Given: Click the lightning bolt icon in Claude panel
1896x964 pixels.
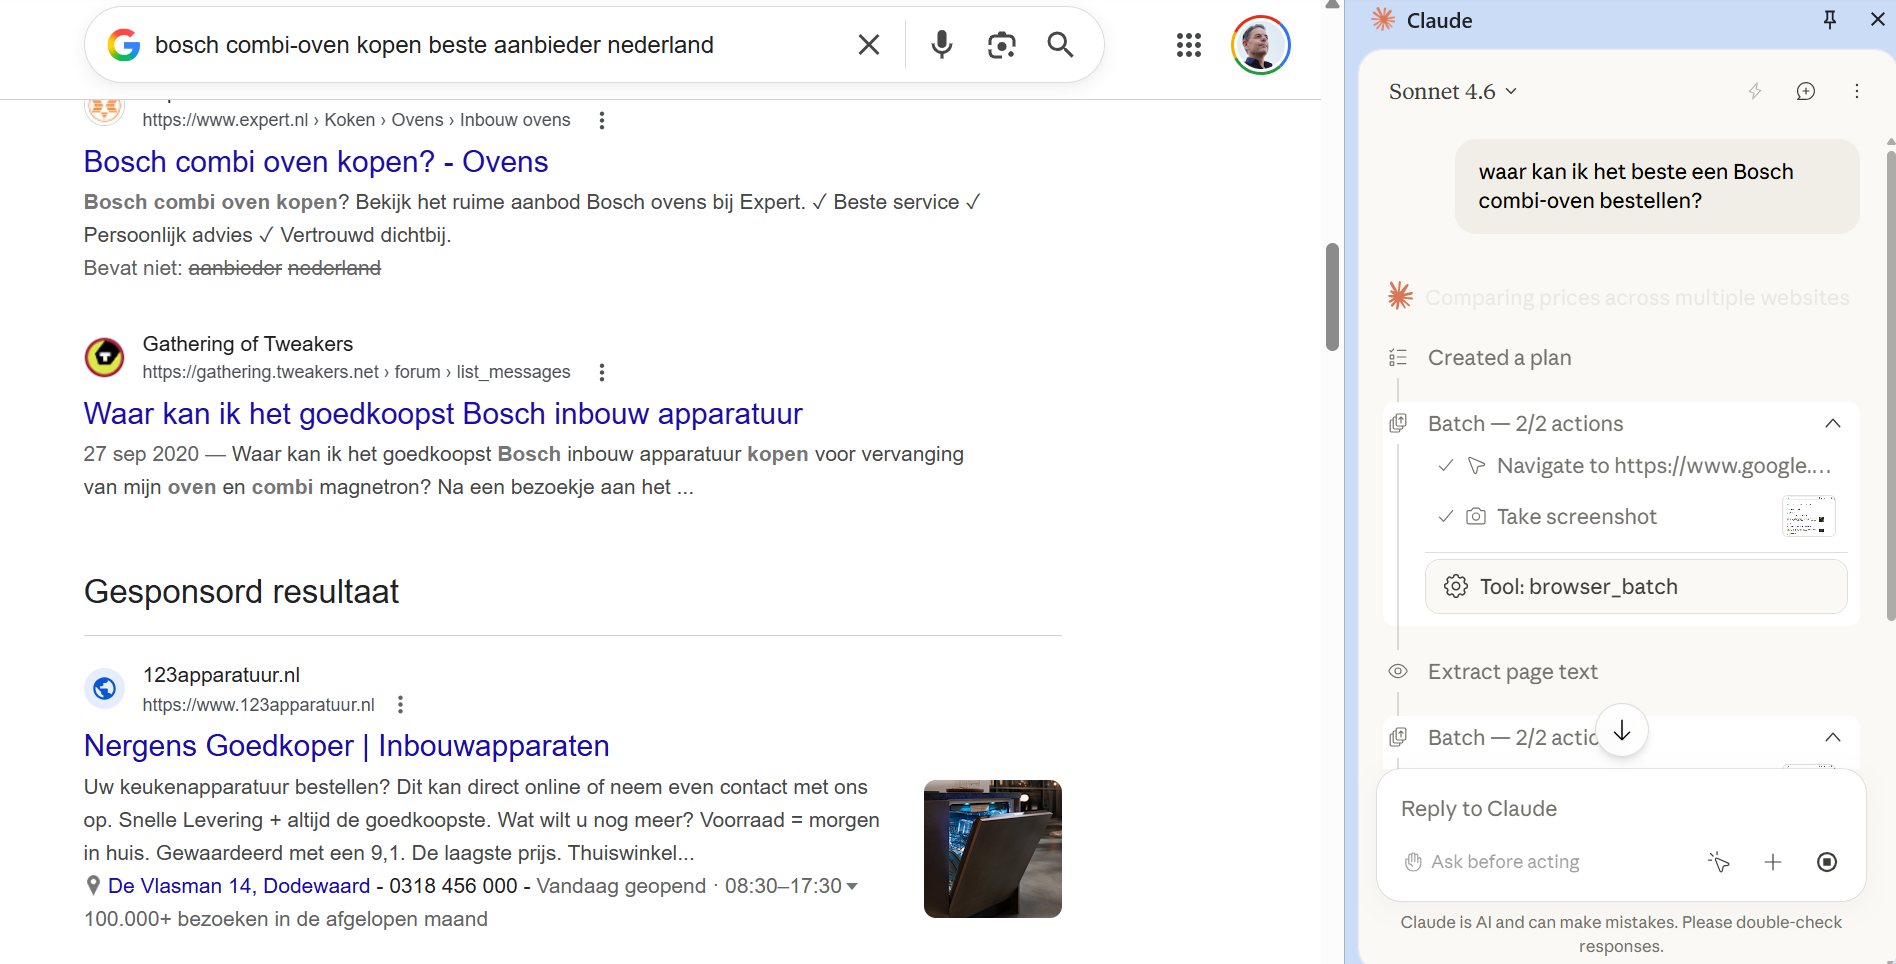Looking at the screenshot, I should tap(1755, 91).
